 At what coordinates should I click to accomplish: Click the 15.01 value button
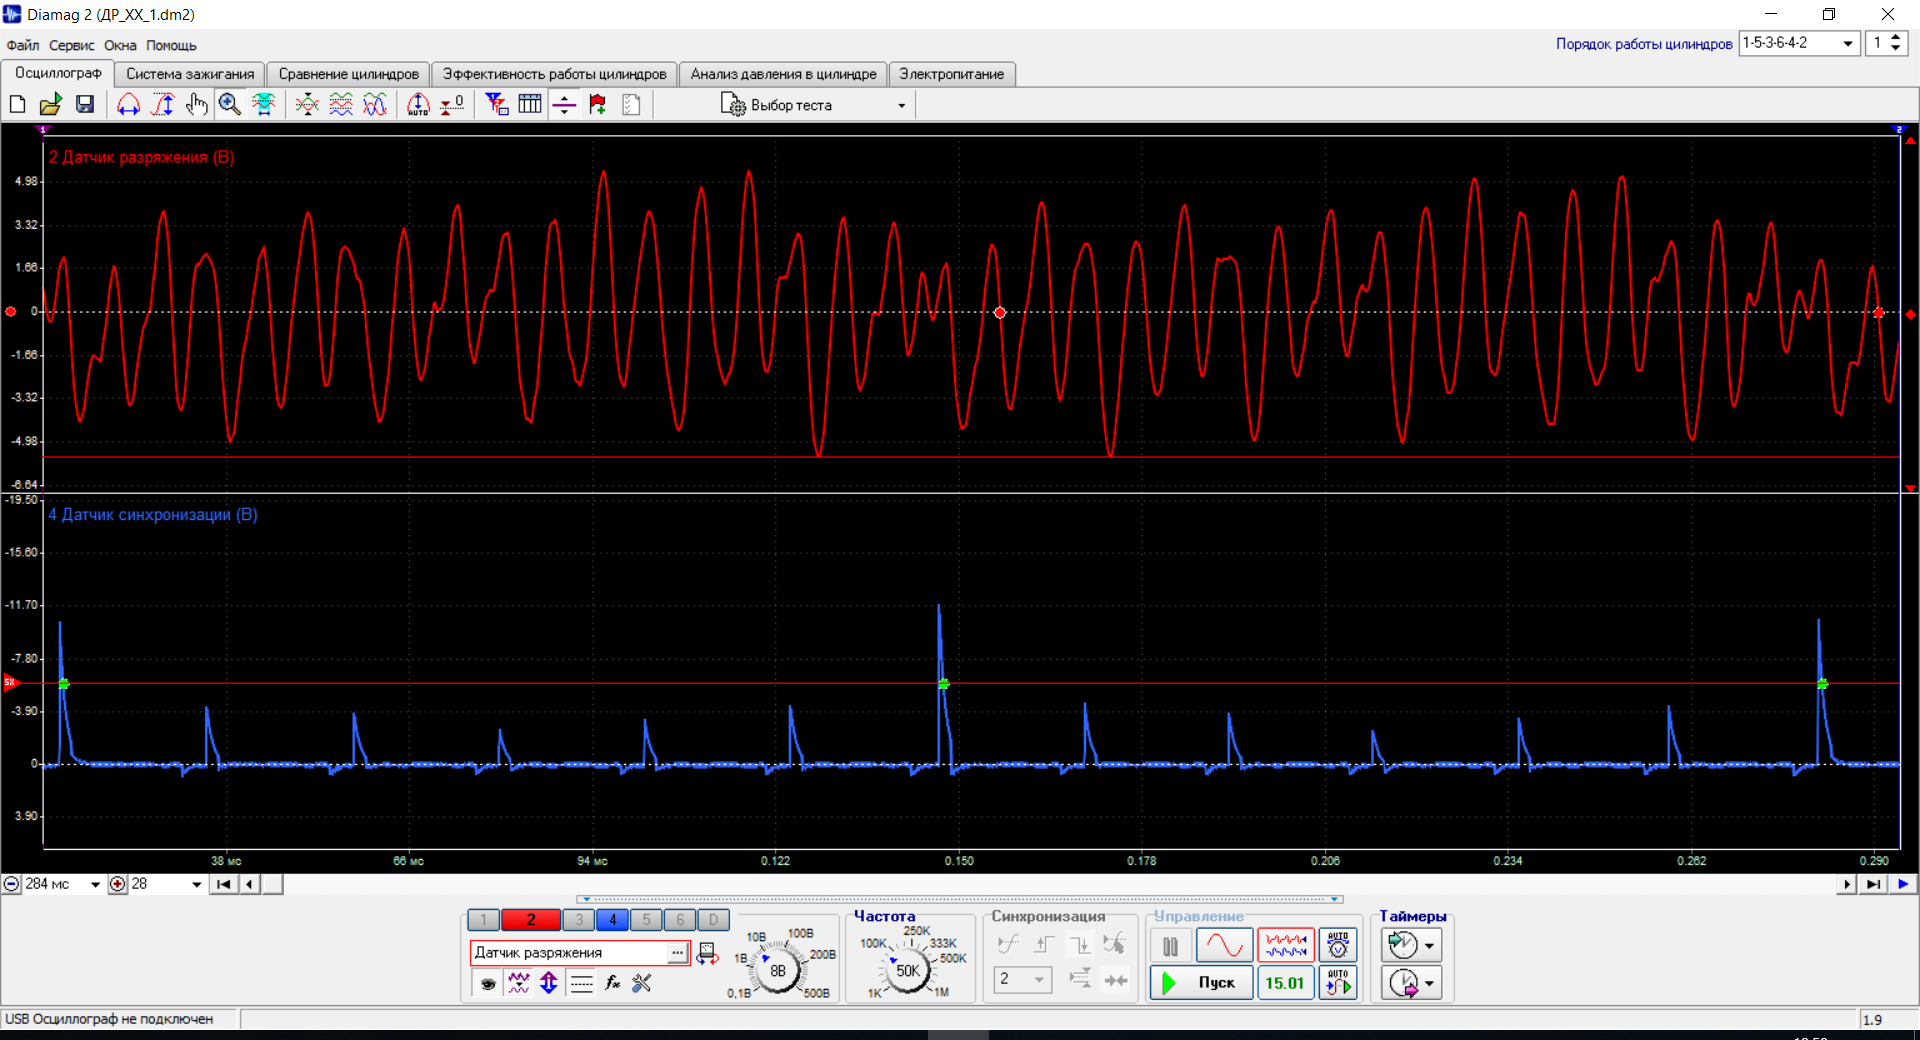(1285, 983)
